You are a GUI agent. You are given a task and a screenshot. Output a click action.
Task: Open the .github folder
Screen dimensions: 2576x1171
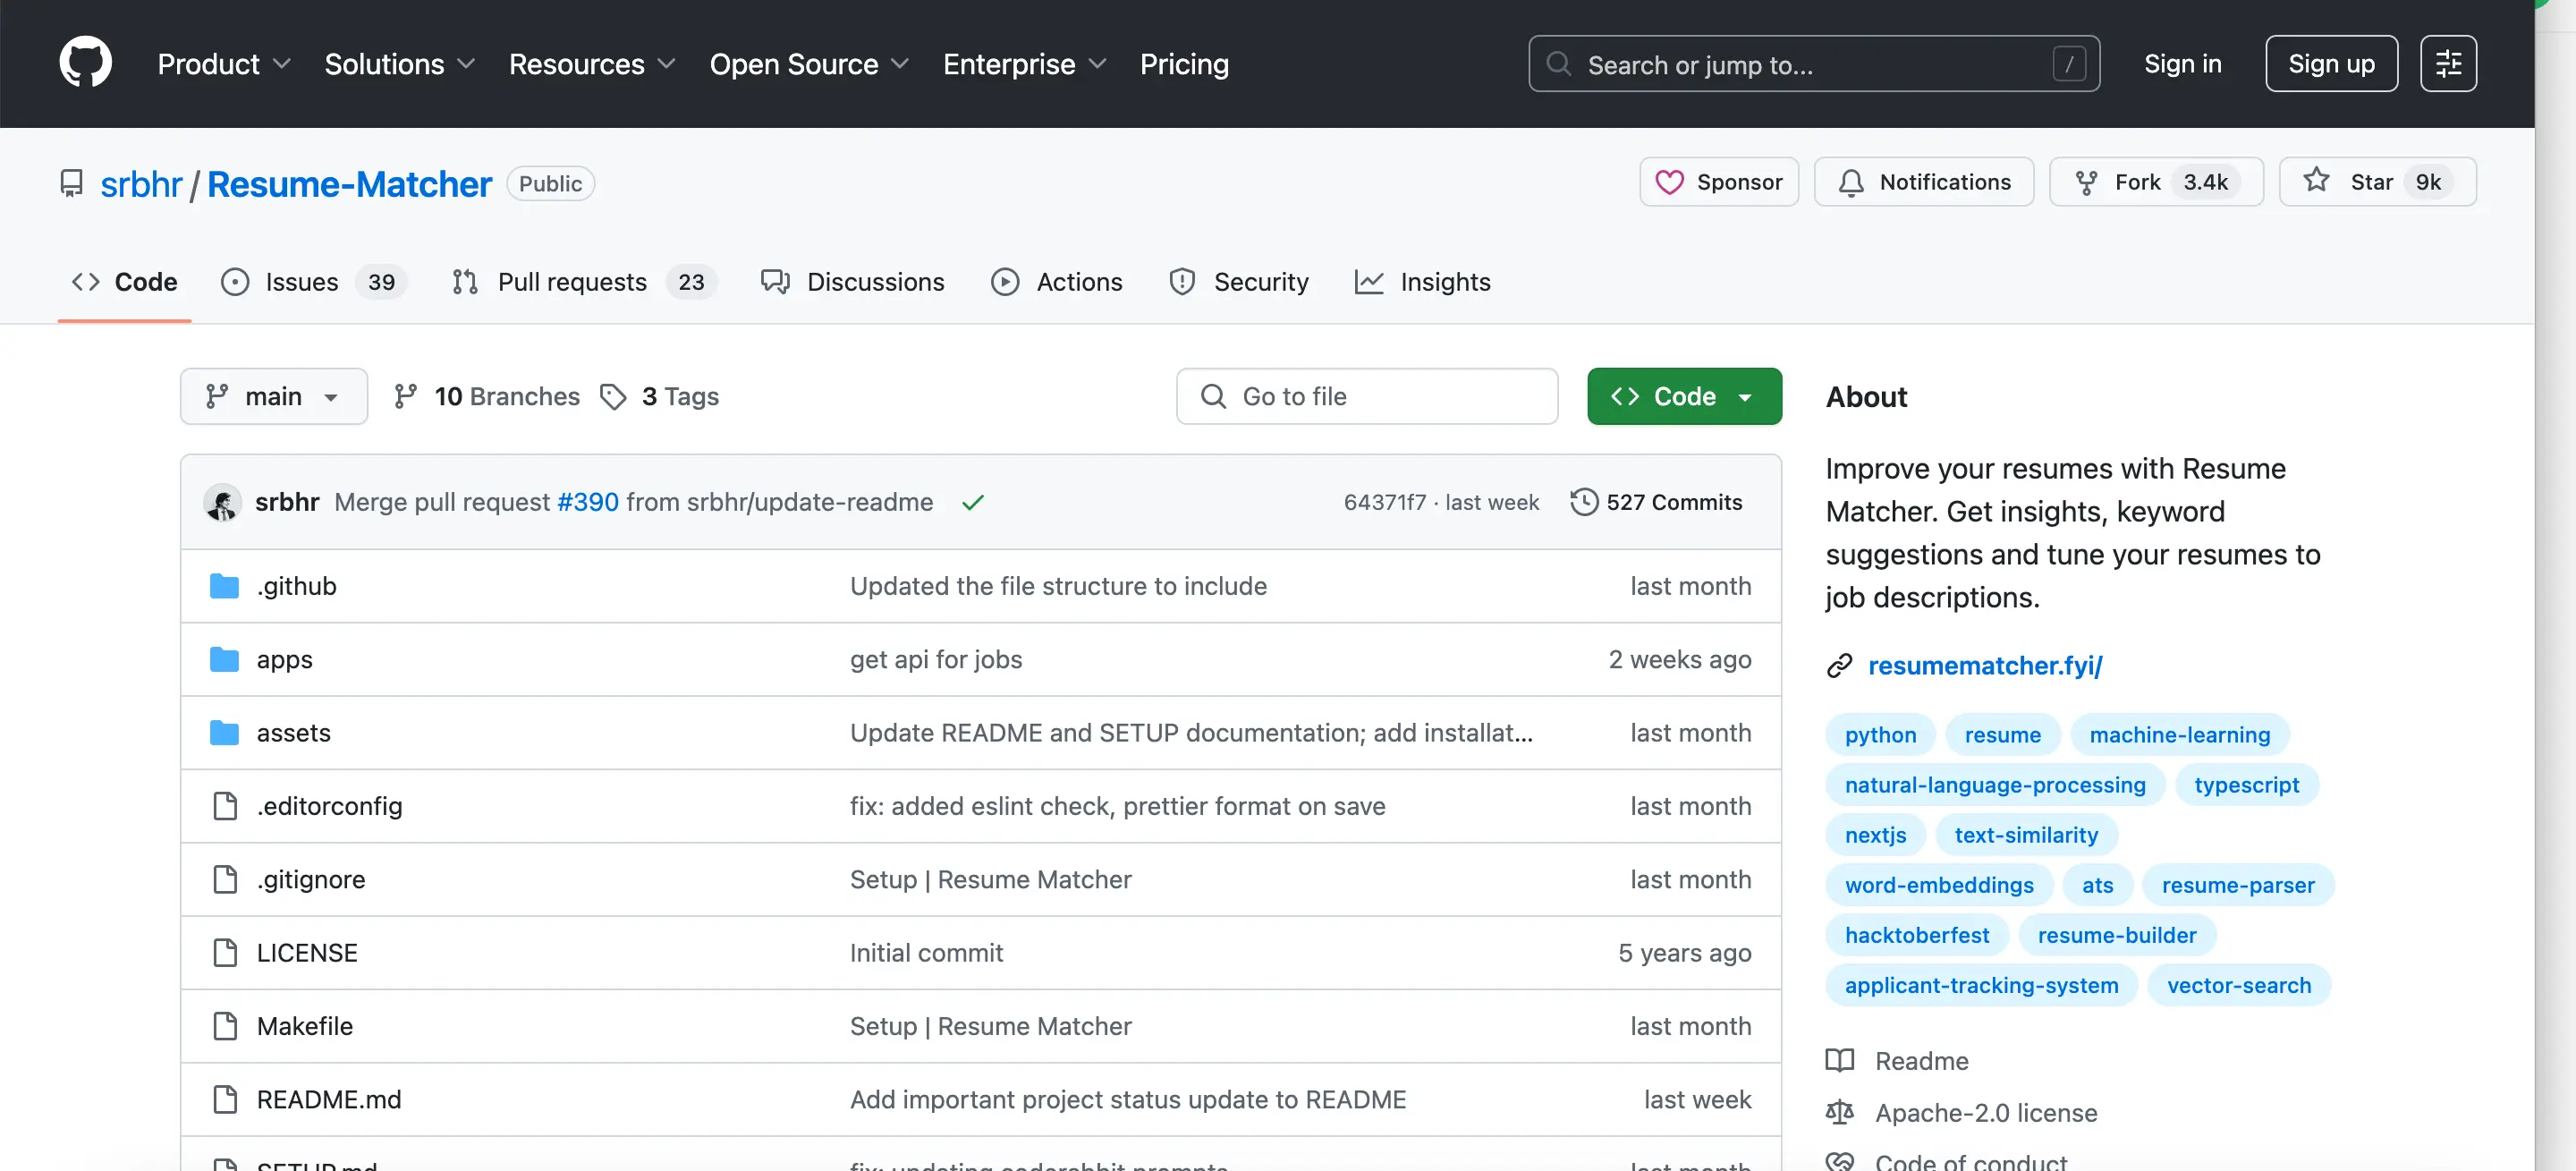coord(296,586)
